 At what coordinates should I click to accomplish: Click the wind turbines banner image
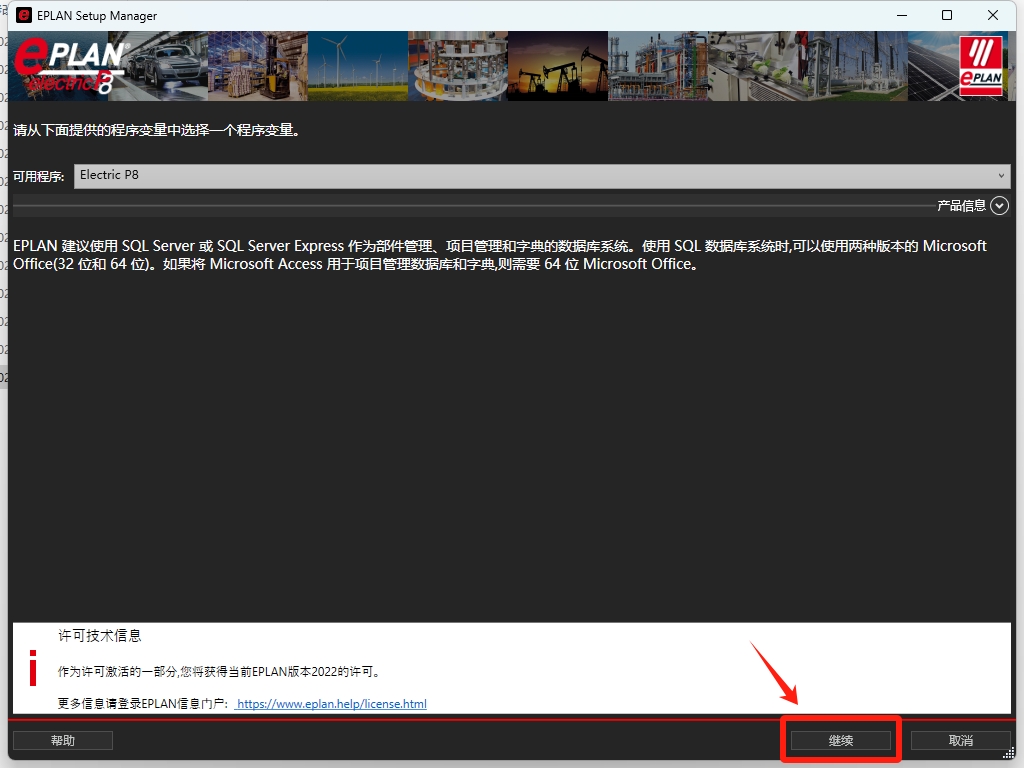coord(357,66)
